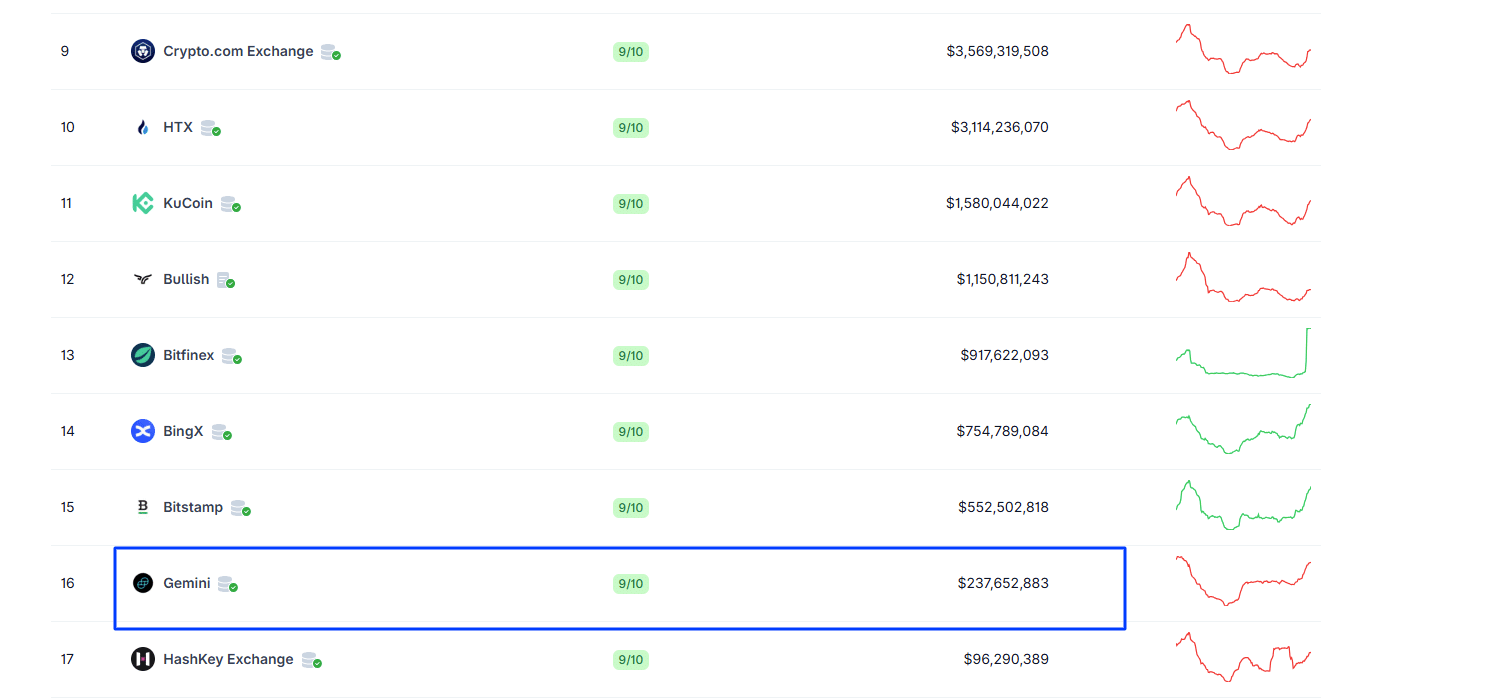Click the 9/10 trust score for KuCoin

[x=631, y=203]
